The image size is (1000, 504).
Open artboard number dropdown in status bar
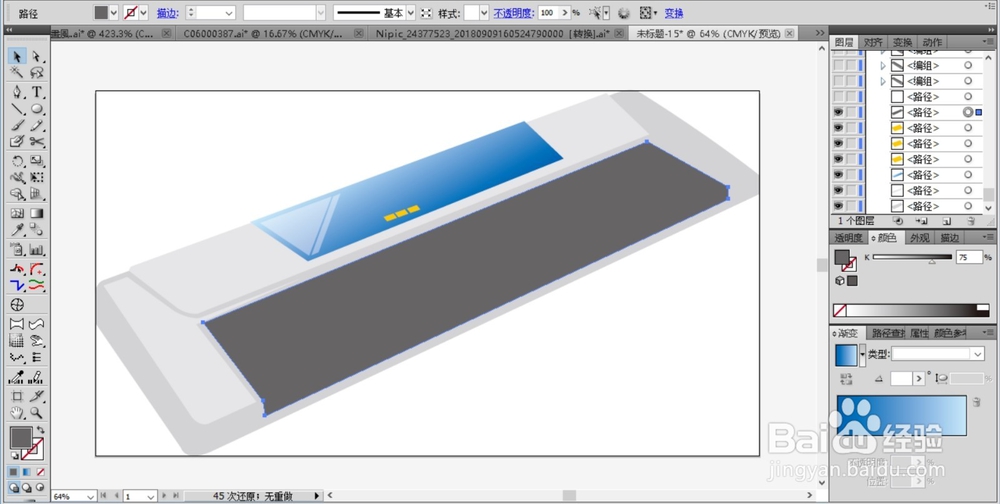pyautogui.click(x=151, y=496)
